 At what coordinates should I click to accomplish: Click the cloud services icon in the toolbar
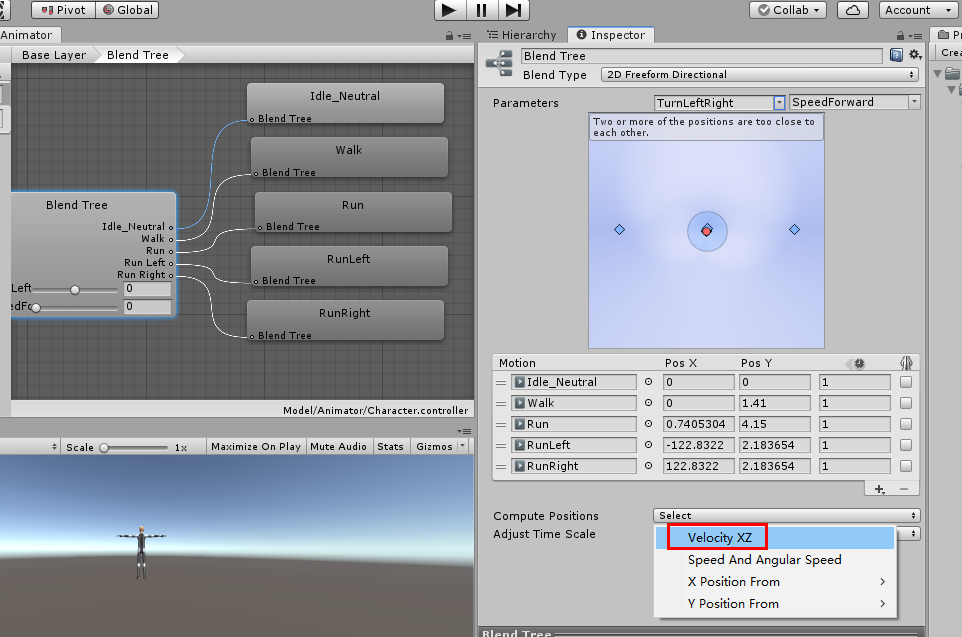tap(852, 9)
